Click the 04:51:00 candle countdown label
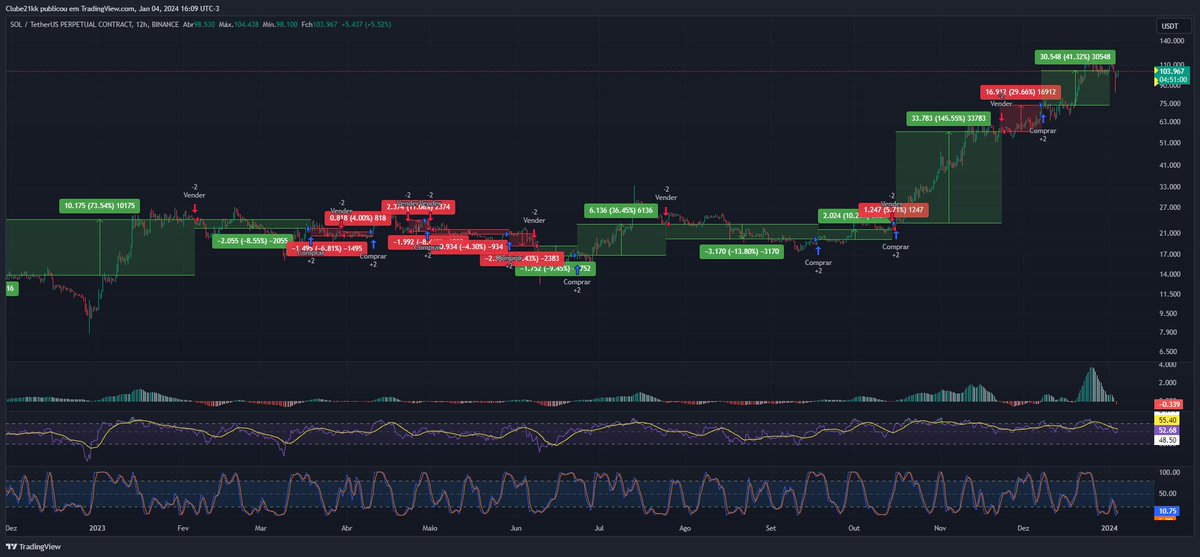Viewport: 1200px width, 557px height. click(1170, 81)
